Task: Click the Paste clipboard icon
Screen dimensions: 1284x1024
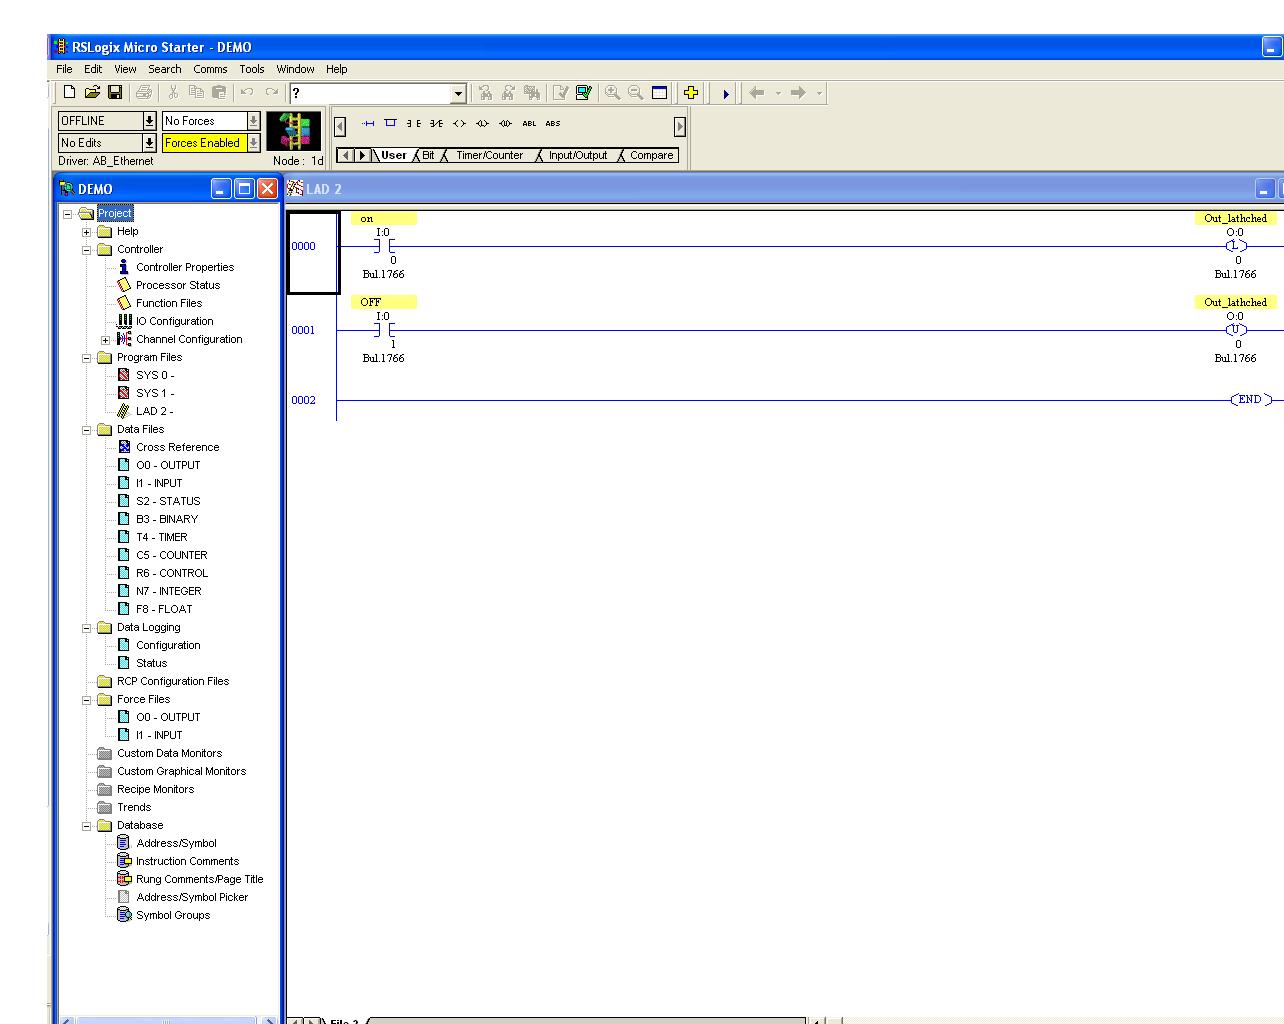Action: click(x=219, y=93)
